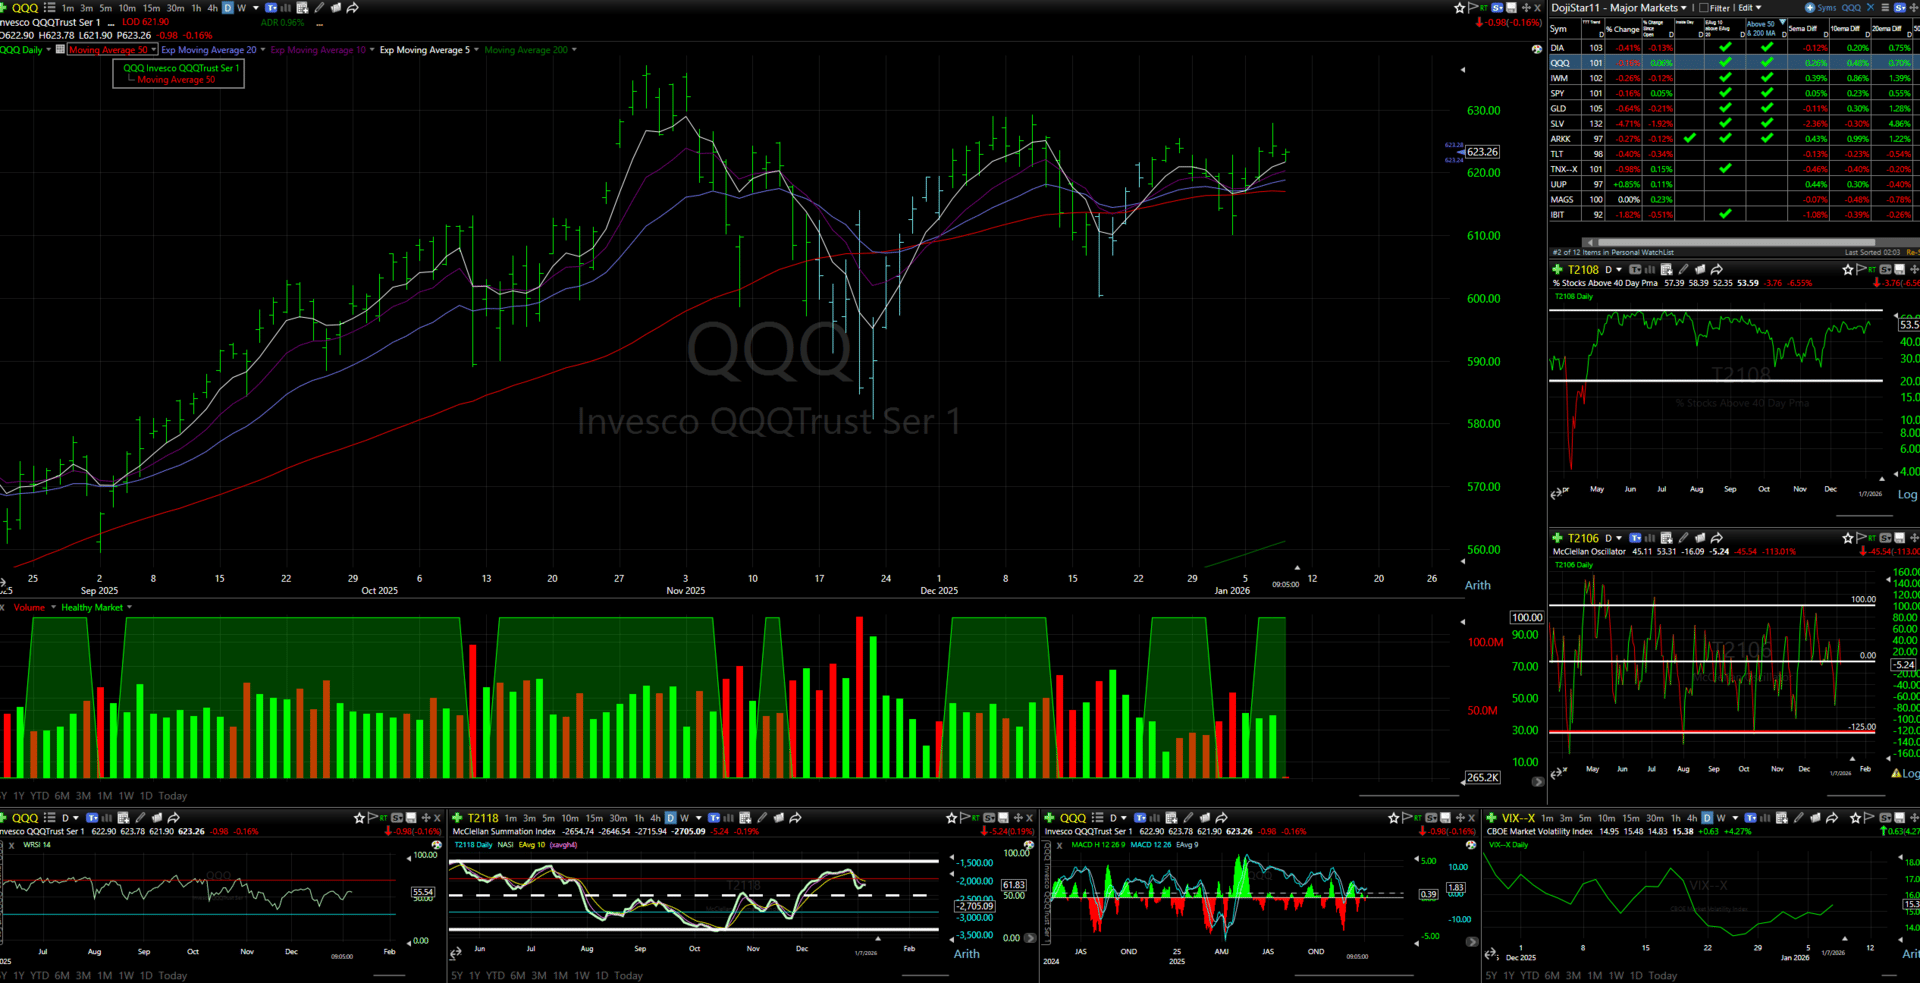Screen dimensions: 1920x983
Task: Open the color palette icon at main chart top-right
Action: [x=1537, y=49]
